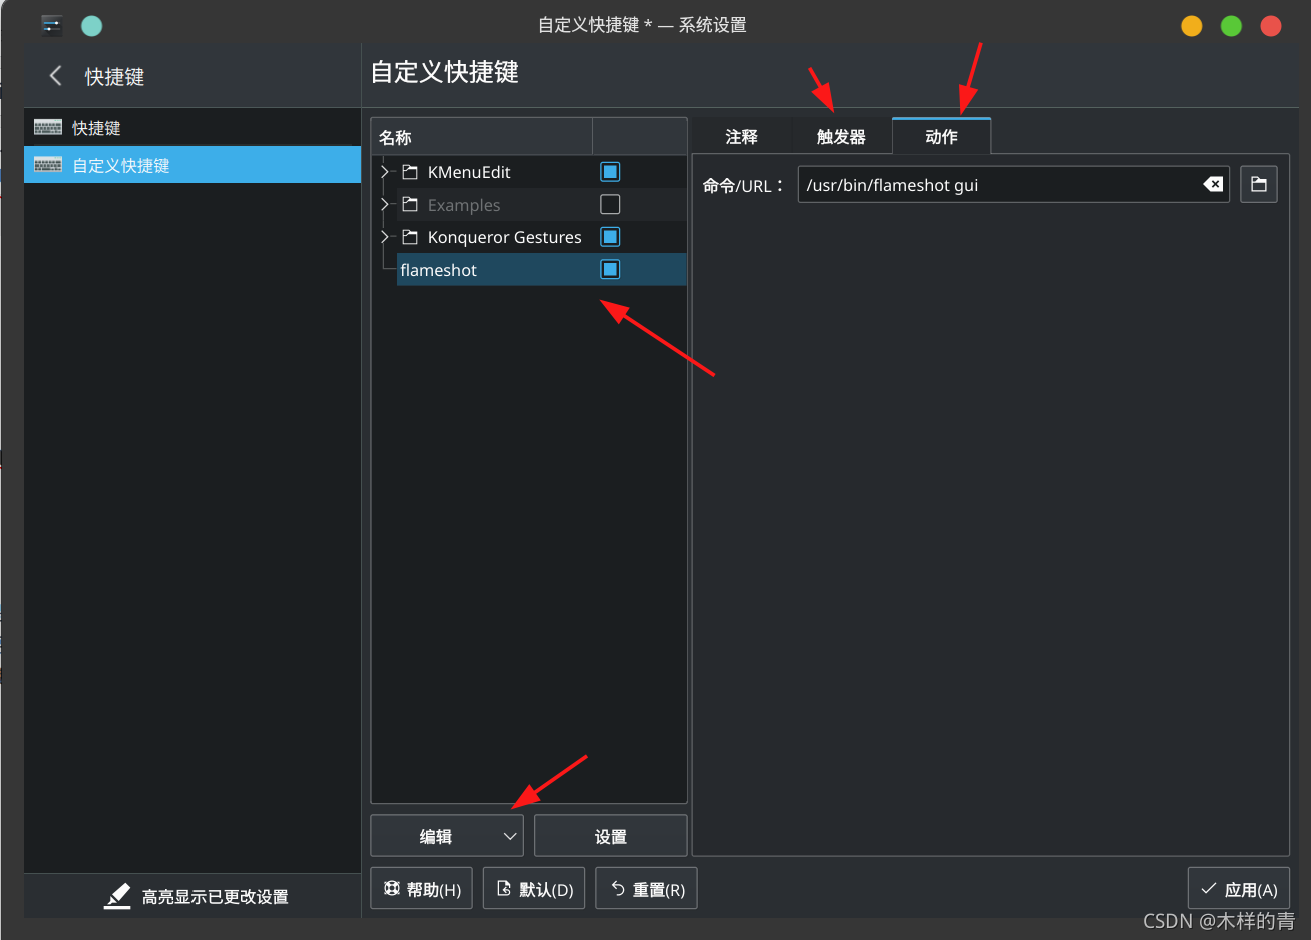Click the 应用(A) button
This screenshot has width=1311, height=940.
tap(1239, 888)
